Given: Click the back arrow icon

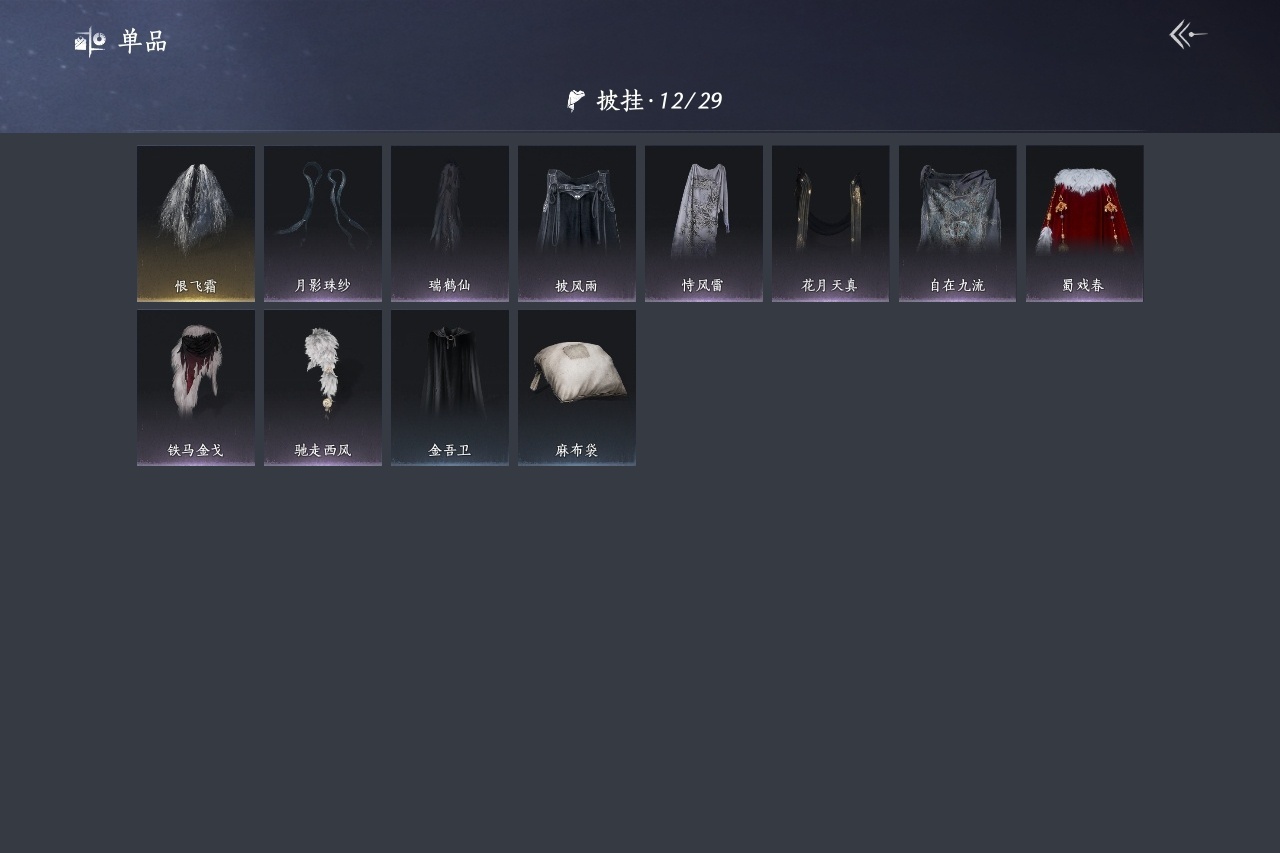Looking at the screenshot, I should [x=1188, y=35].
